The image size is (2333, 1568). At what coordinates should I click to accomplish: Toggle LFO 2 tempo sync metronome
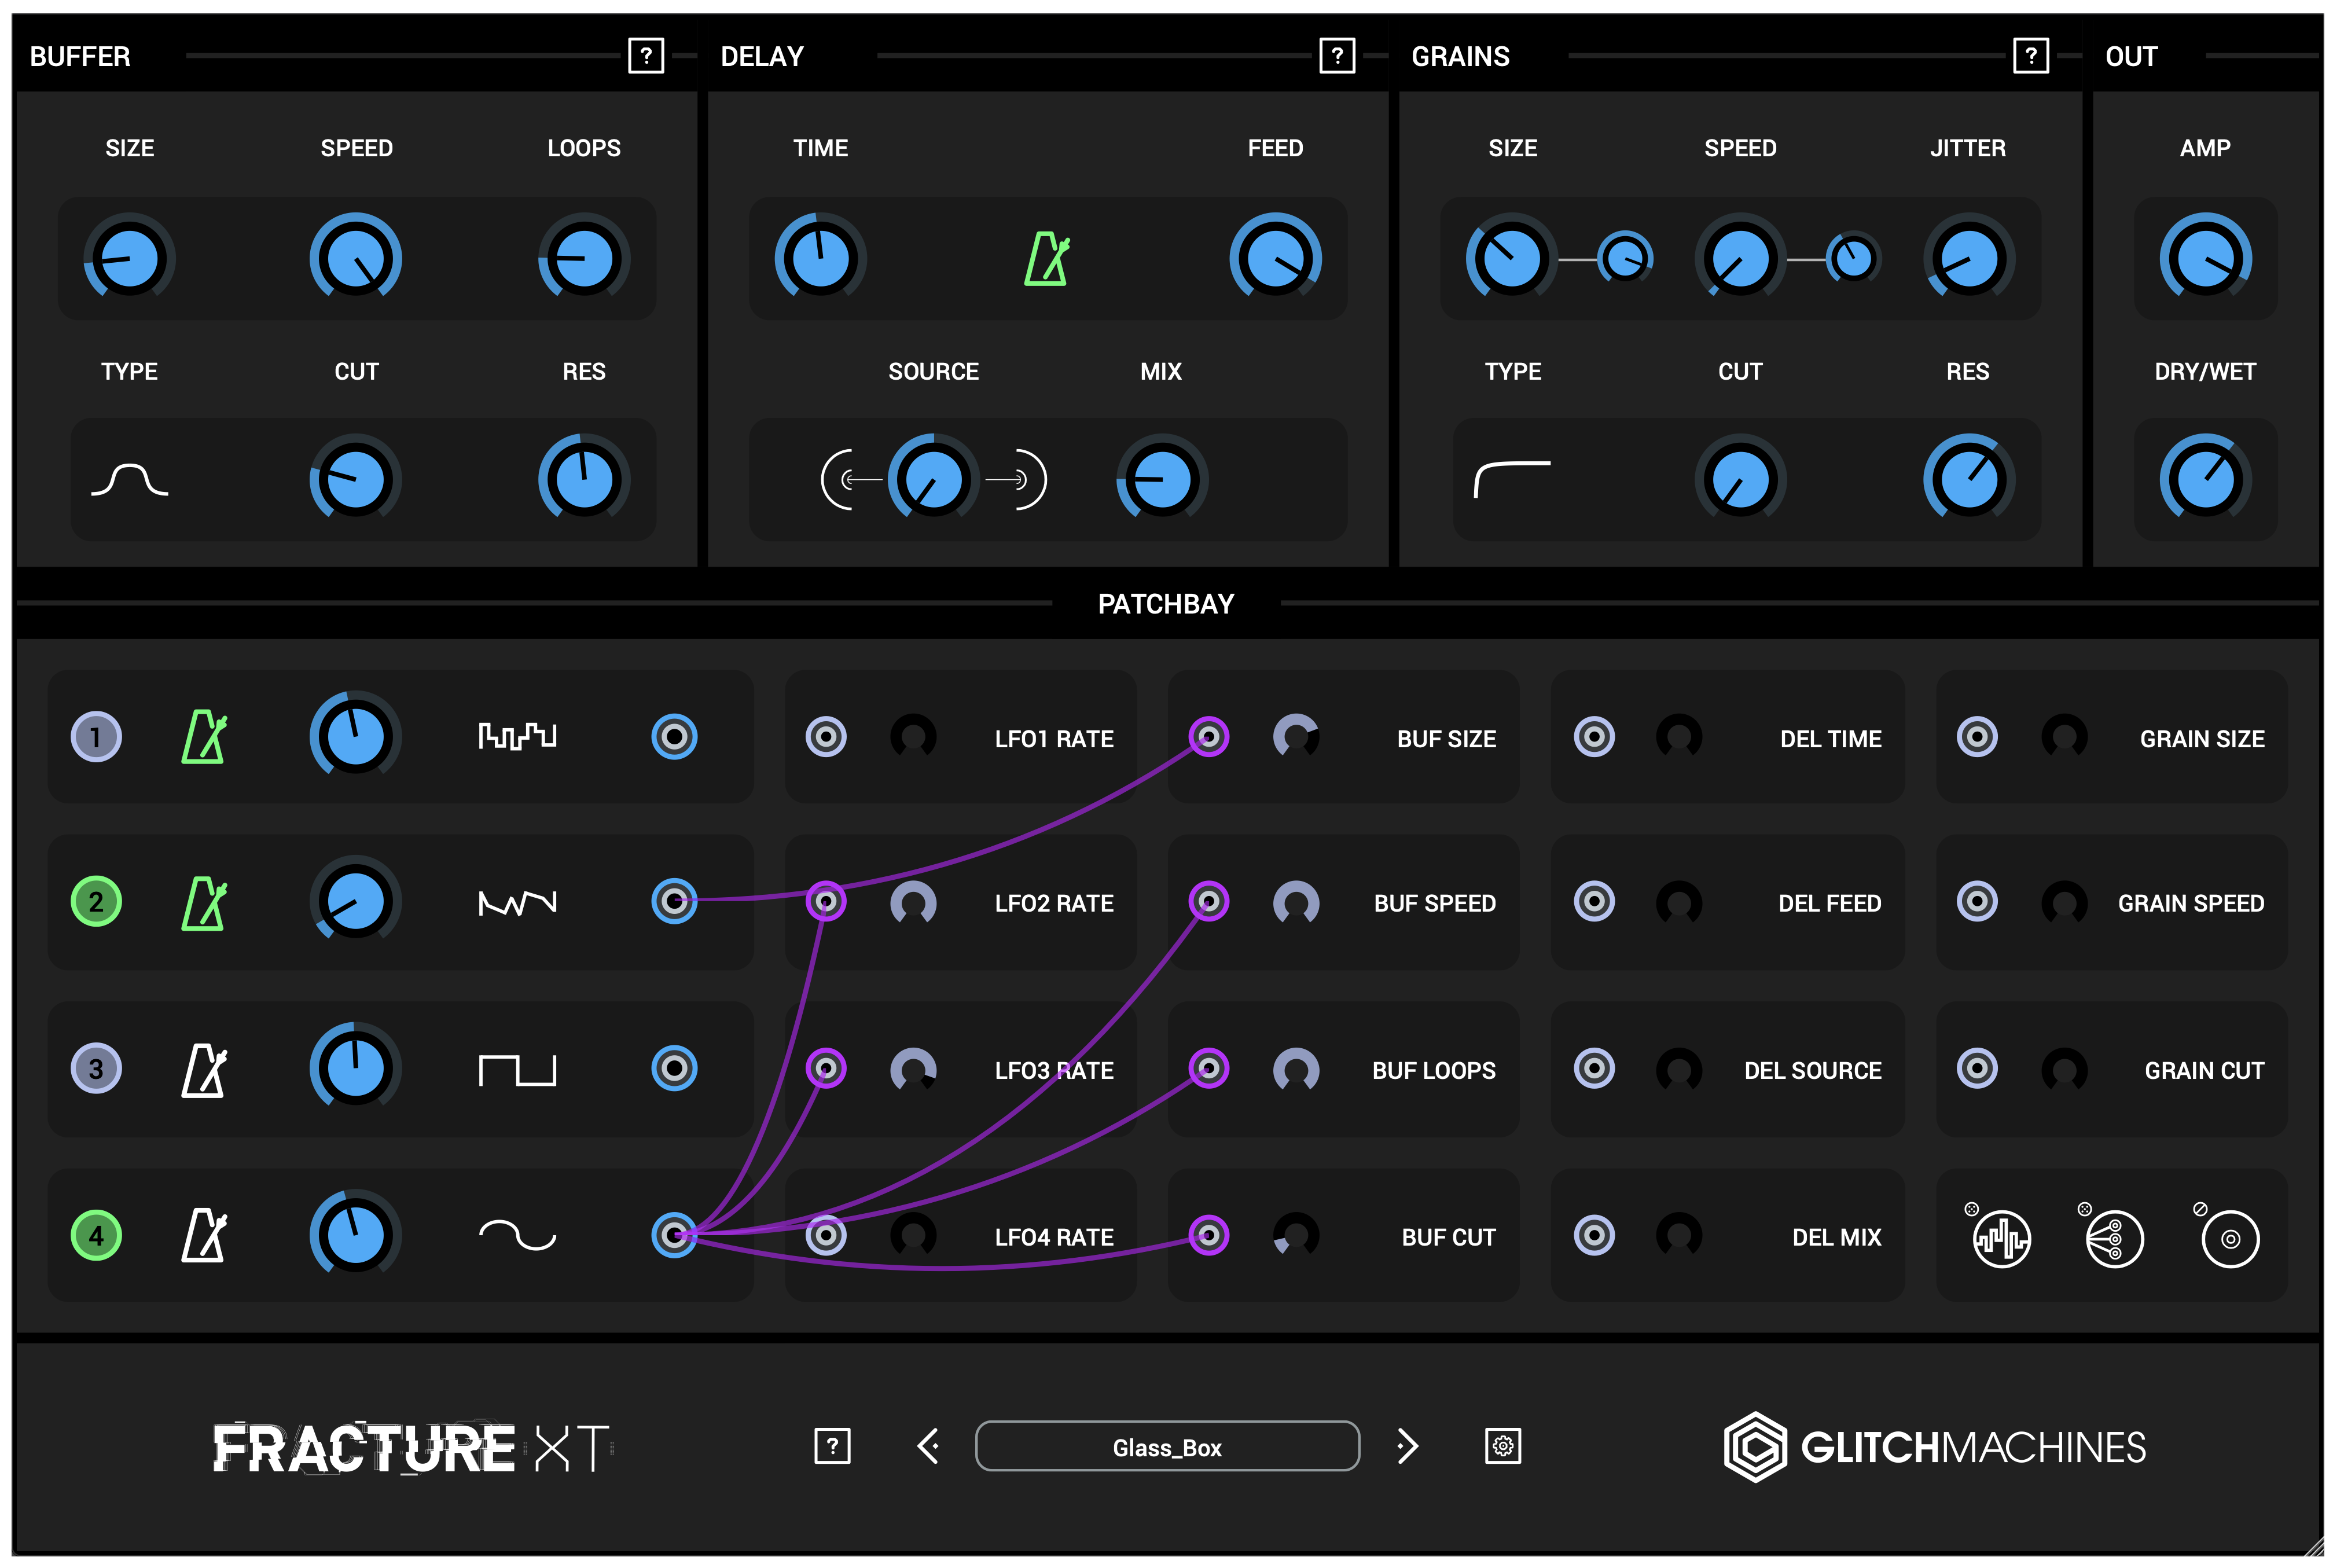coord(204,903)
